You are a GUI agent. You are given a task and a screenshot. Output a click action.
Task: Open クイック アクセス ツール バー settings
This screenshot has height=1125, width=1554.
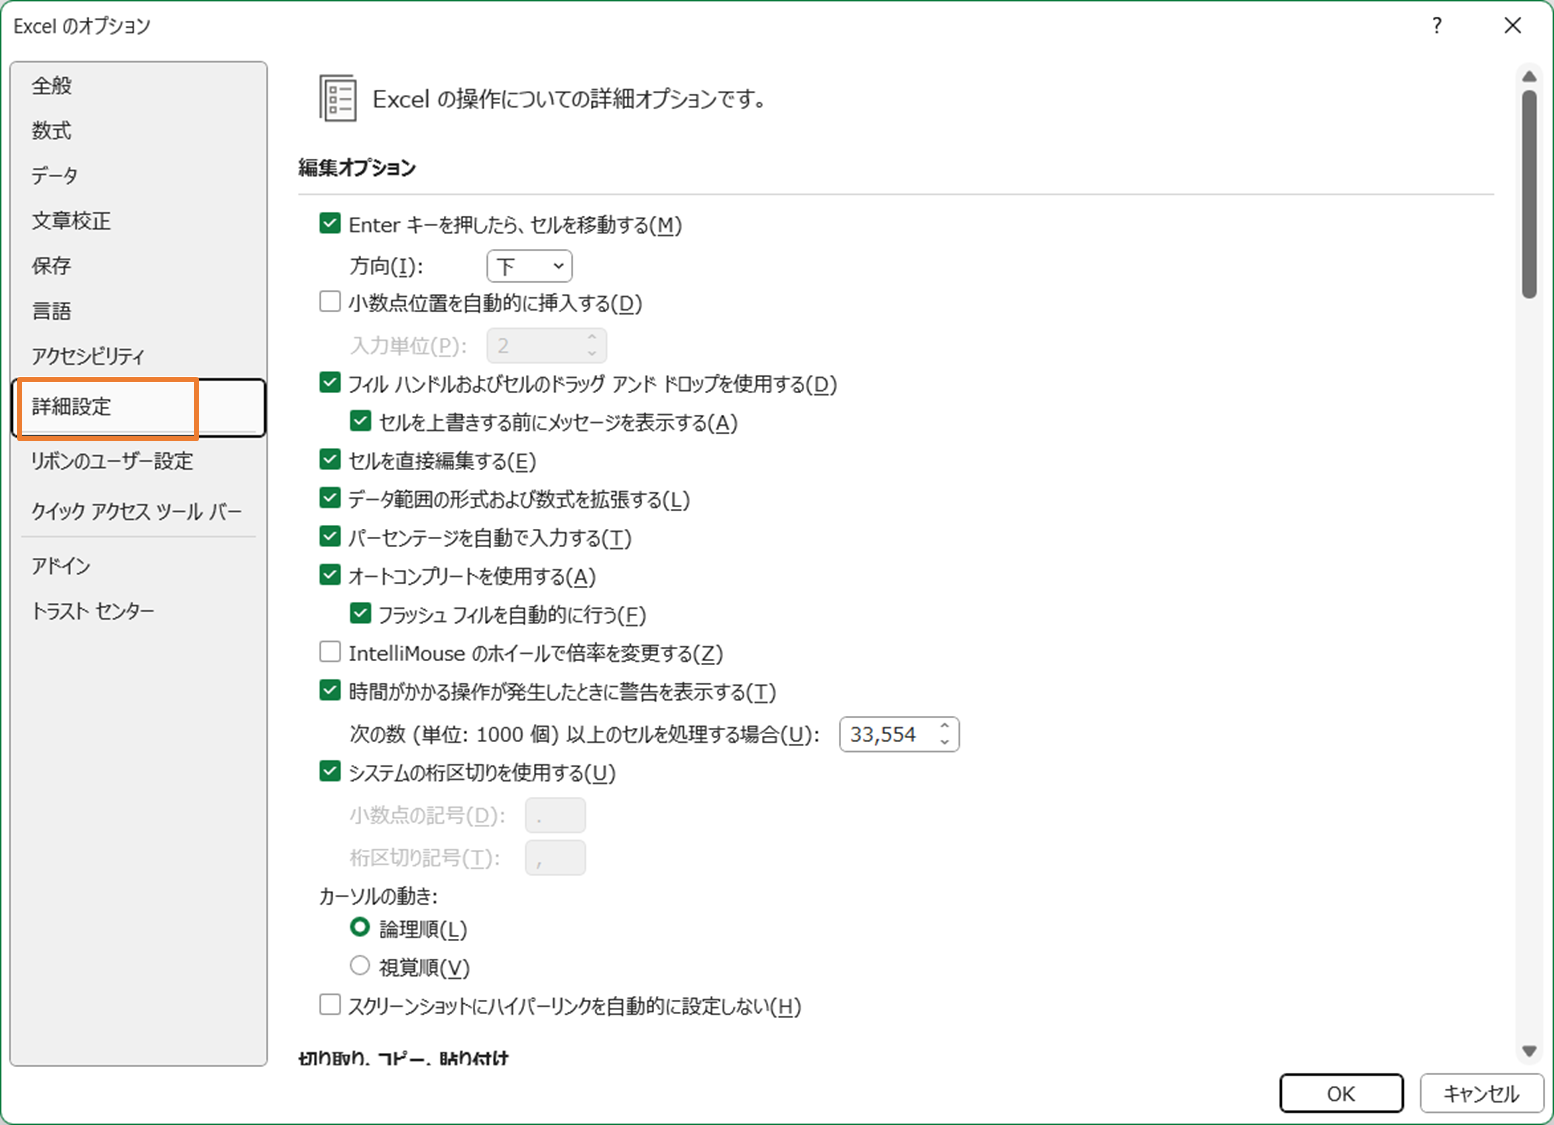coord(137,512)
